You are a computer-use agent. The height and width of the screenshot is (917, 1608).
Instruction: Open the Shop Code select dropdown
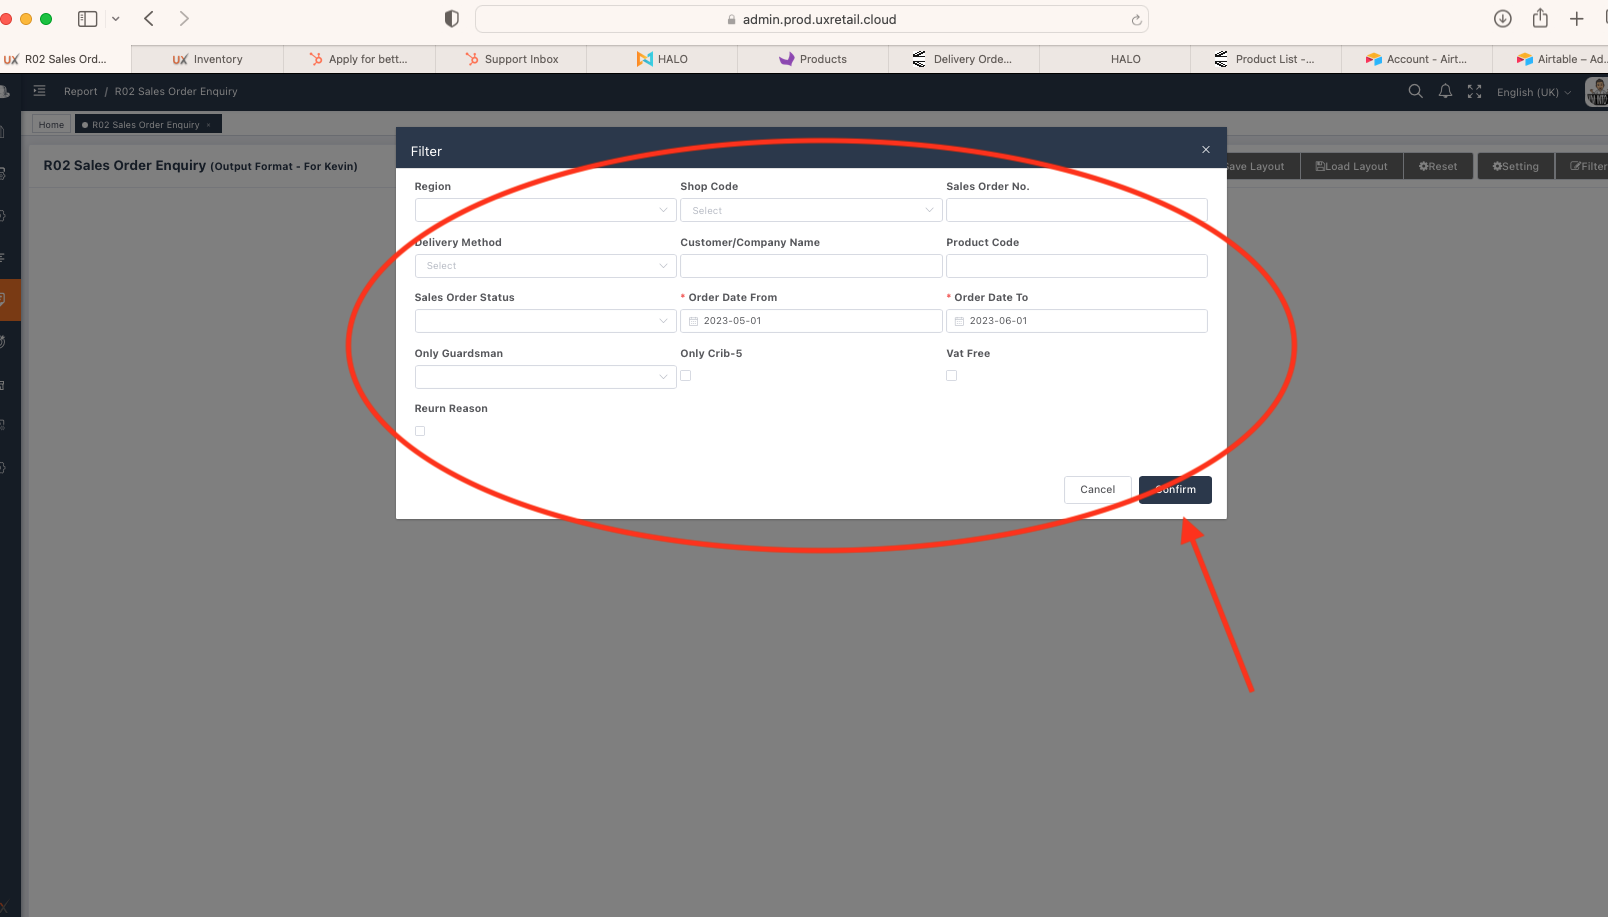click(x=810, y=210)
